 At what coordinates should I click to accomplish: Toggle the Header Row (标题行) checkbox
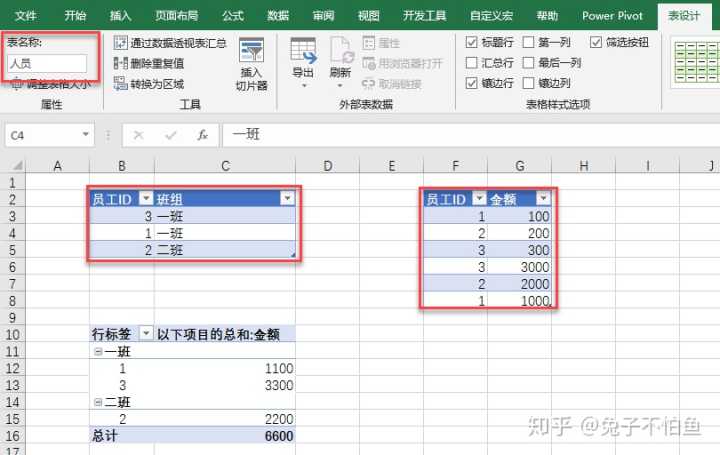tap(473, 42)
